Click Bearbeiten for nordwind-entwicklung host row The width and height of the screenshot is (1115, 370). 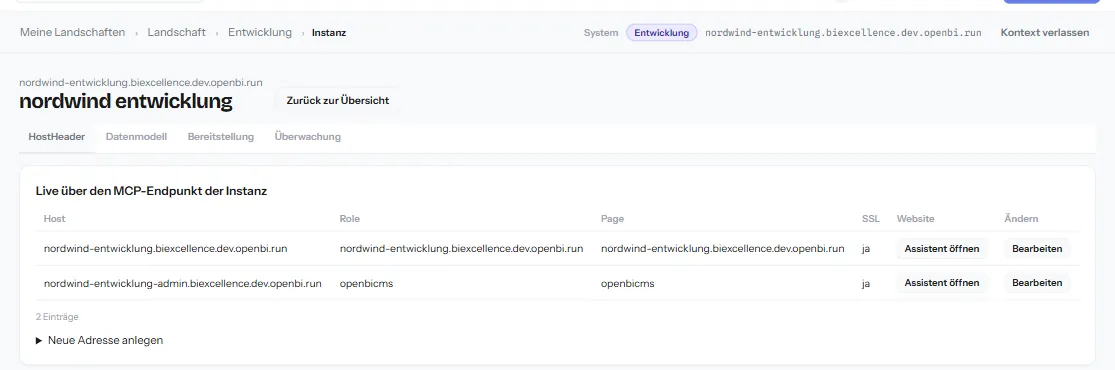1037,248
